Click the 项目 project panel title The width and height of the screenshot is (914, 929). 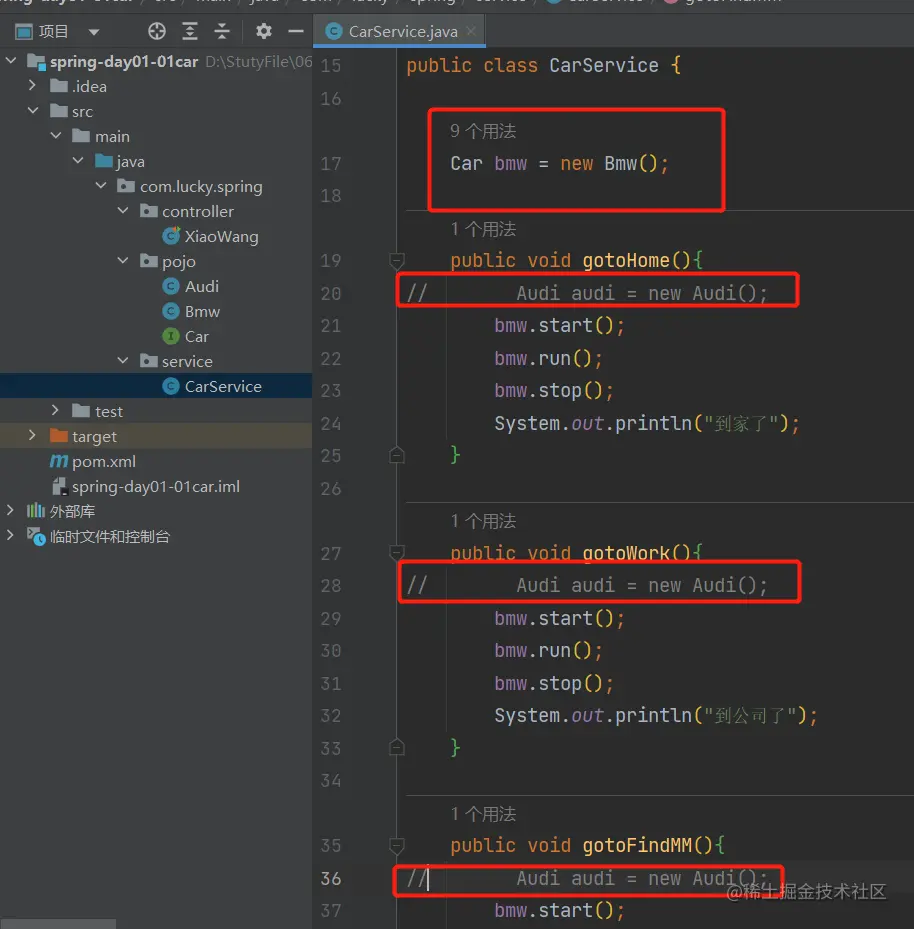[53, 31]
